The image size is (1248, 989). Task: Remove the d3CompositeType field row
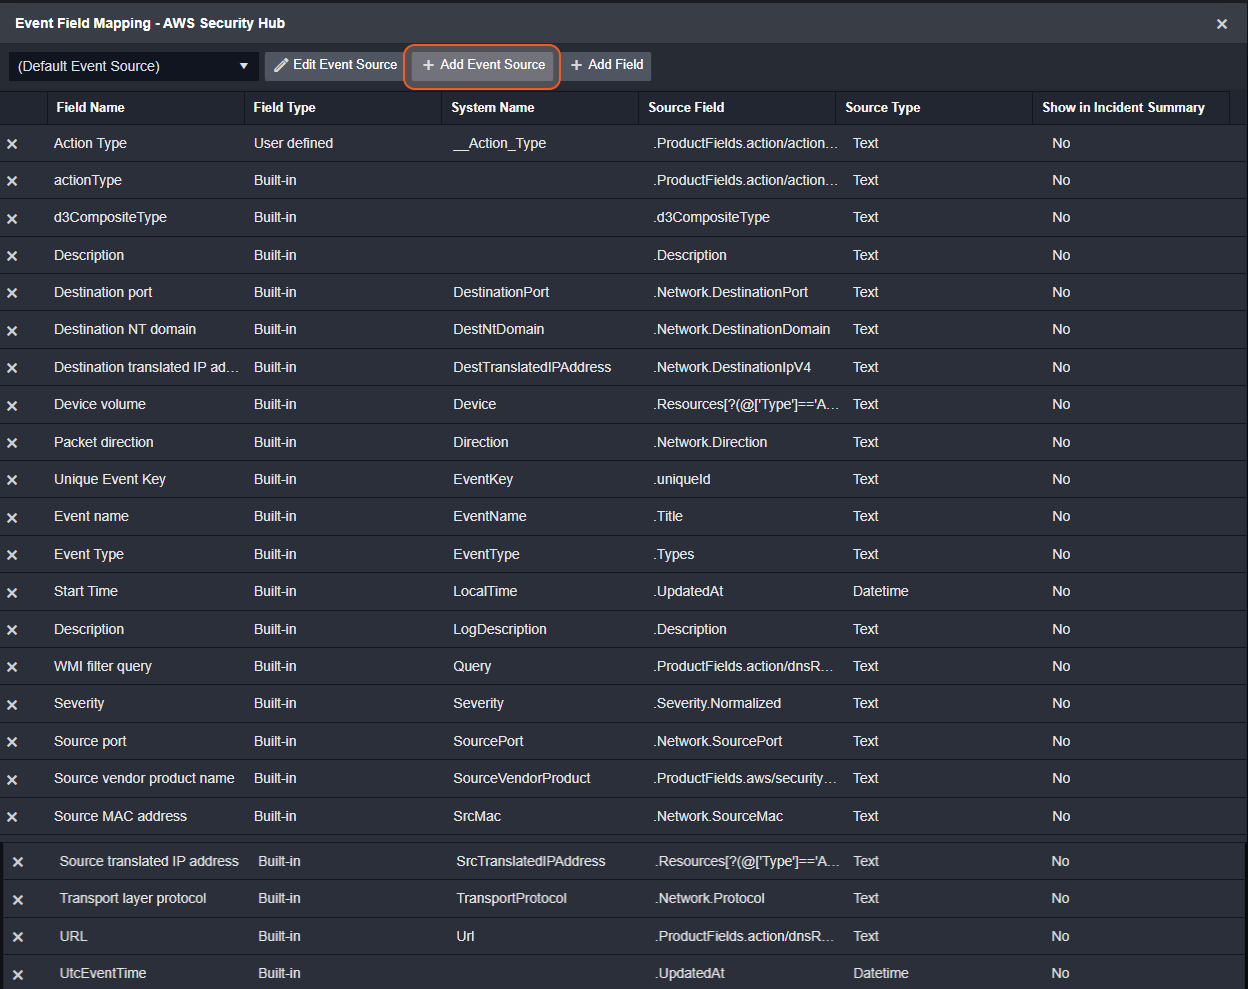tap(12, 218)
